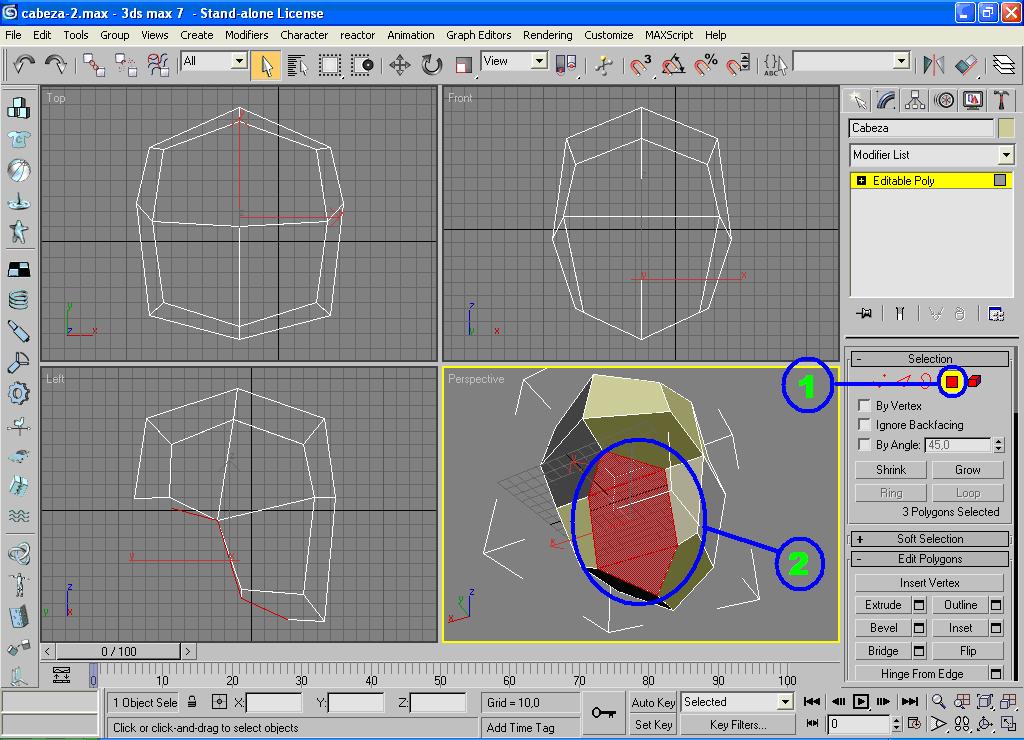Expand the Editable Poly stack entry
Screen dimensions: 1024x740
pyautogui.click(x=861, y=180)
